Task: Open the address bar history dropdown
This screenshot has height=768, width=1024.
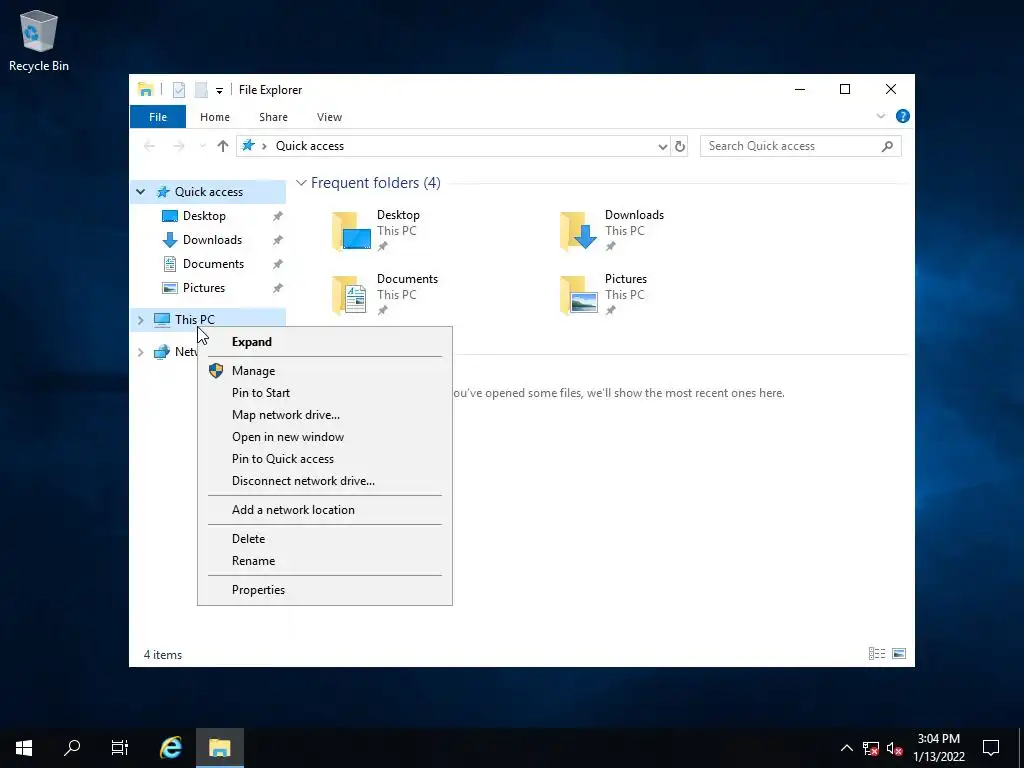Action: (662, 146)
